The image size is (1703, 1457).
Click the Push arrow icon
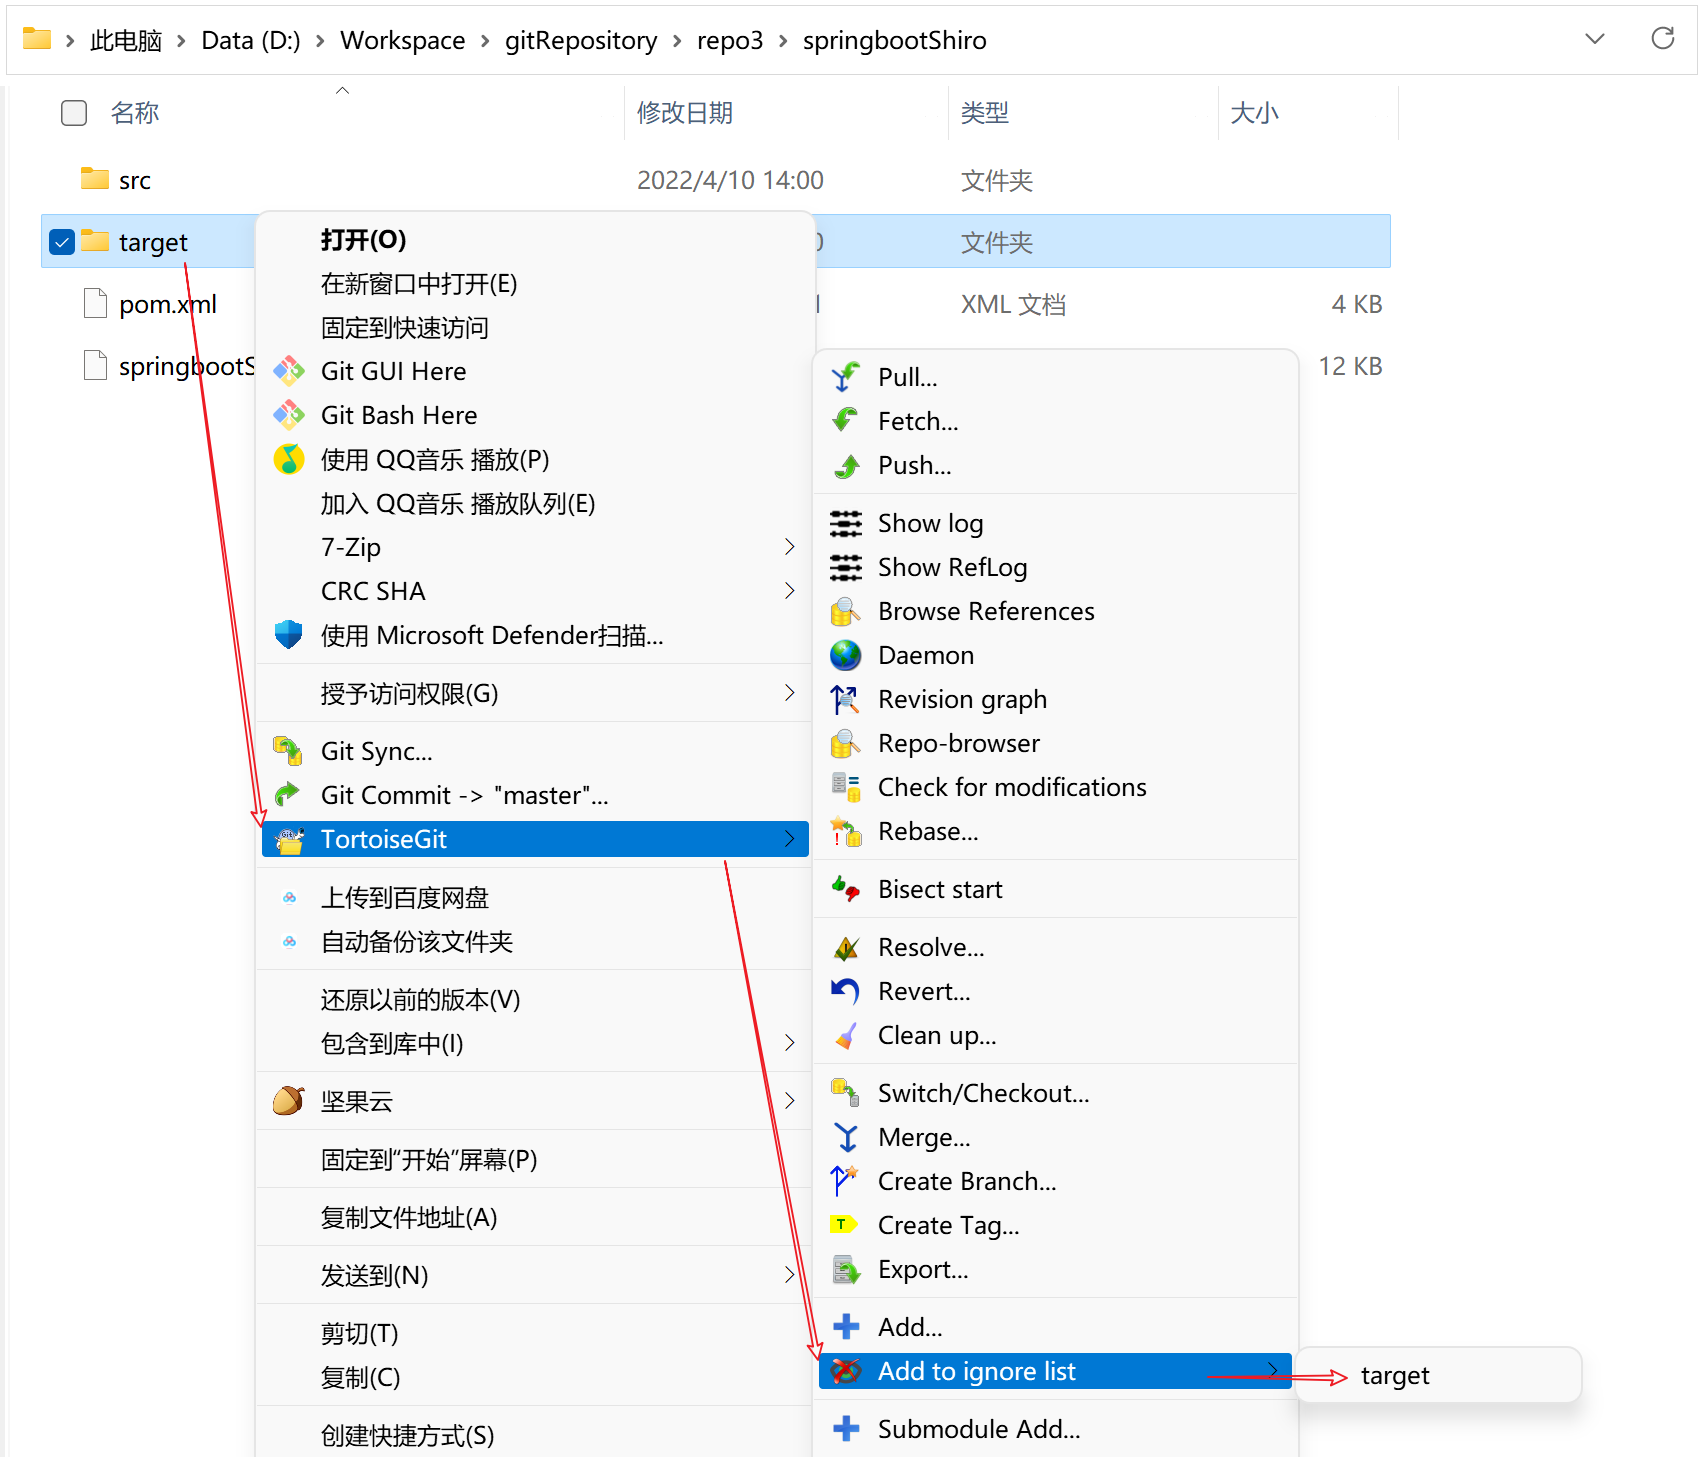click(x=845, y=466)
